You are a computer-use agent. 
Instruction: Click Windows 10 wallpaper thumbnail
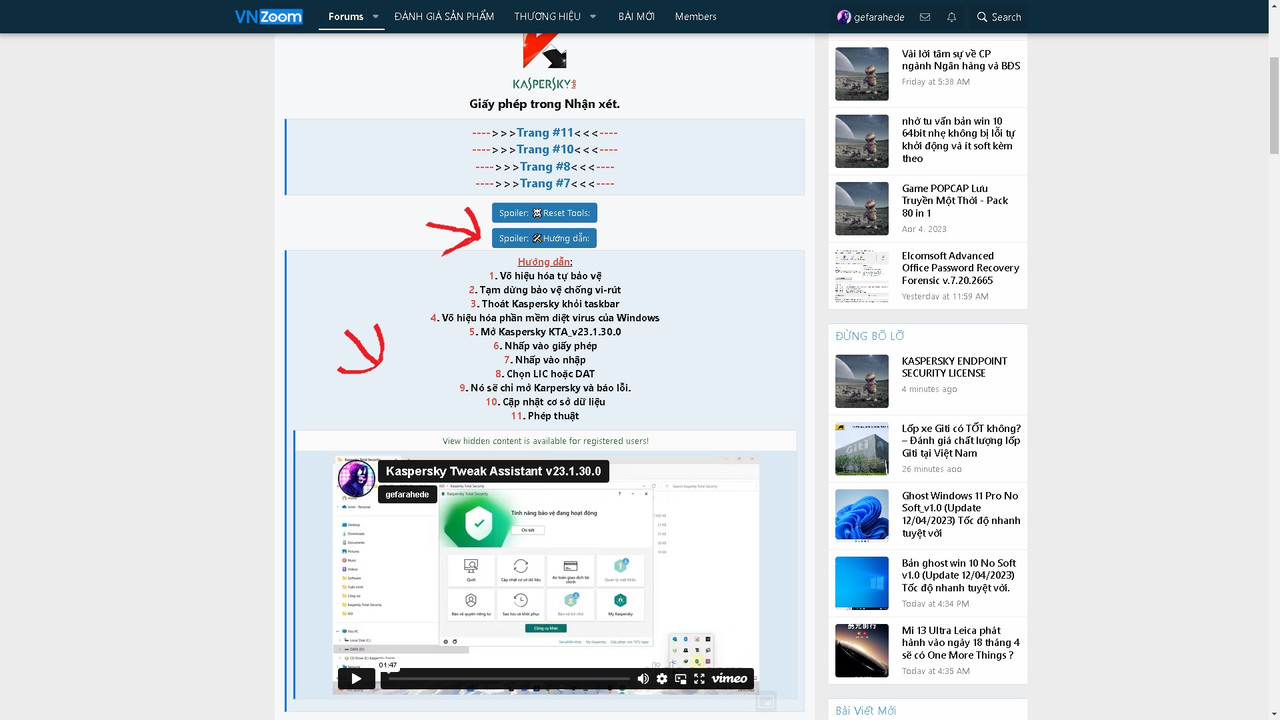pyautogui.click(x=862, y=583)
